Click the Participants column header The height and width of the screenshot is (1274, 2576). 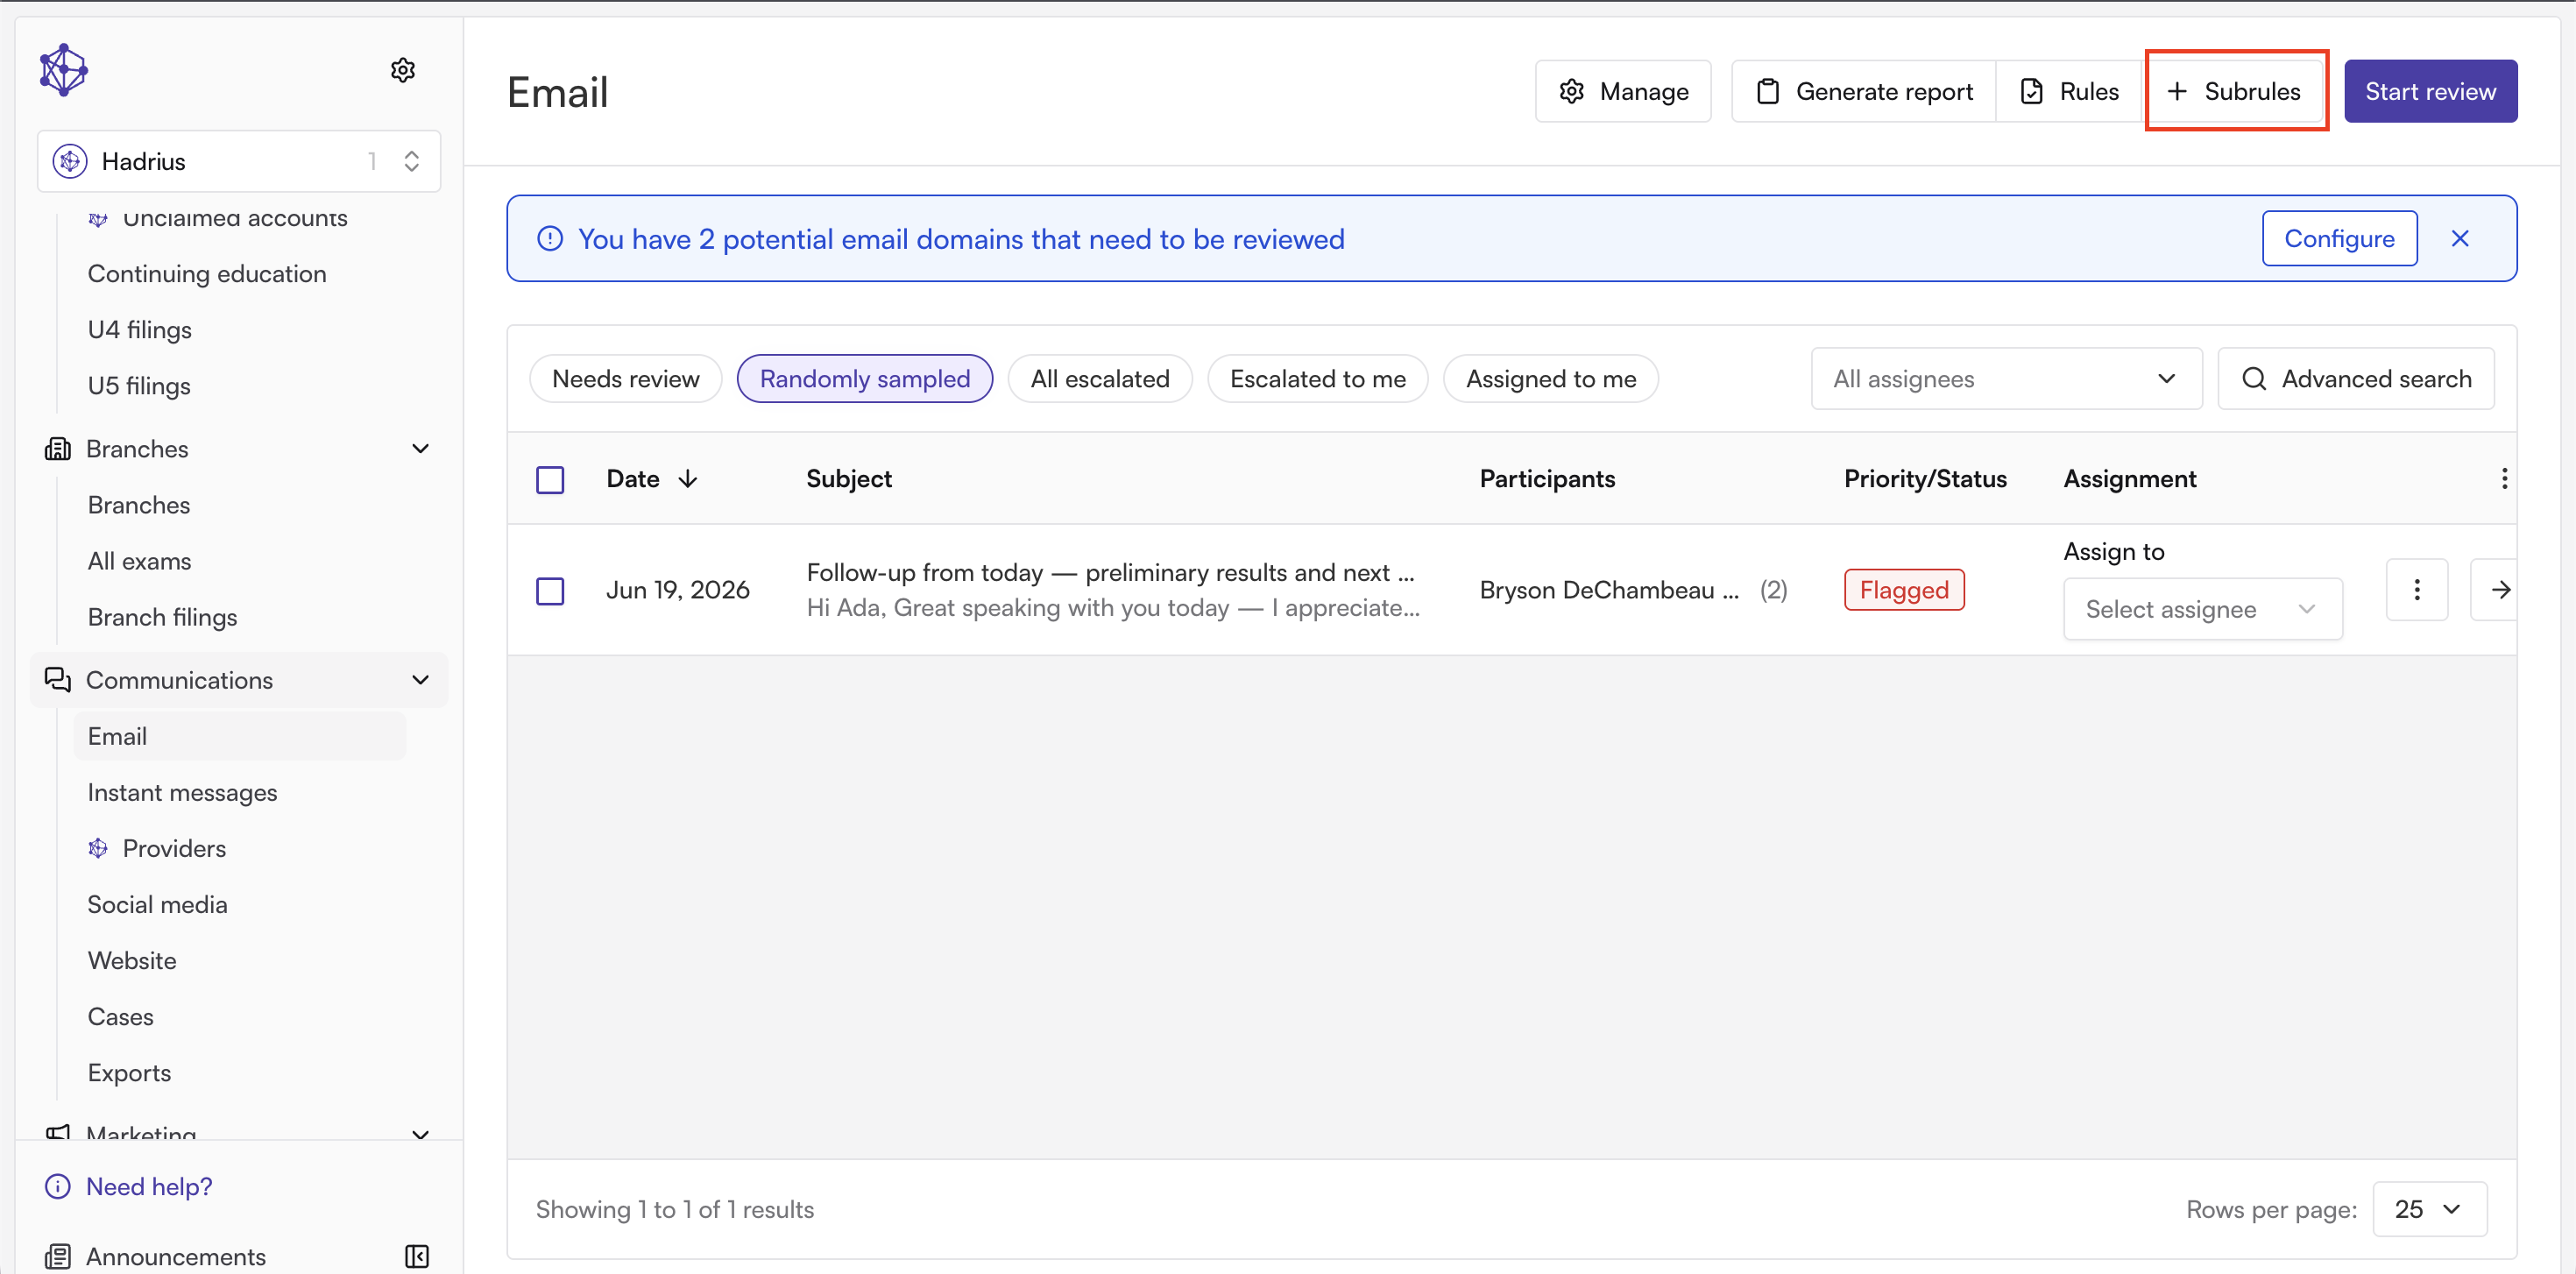click(x=1547, y=479)
